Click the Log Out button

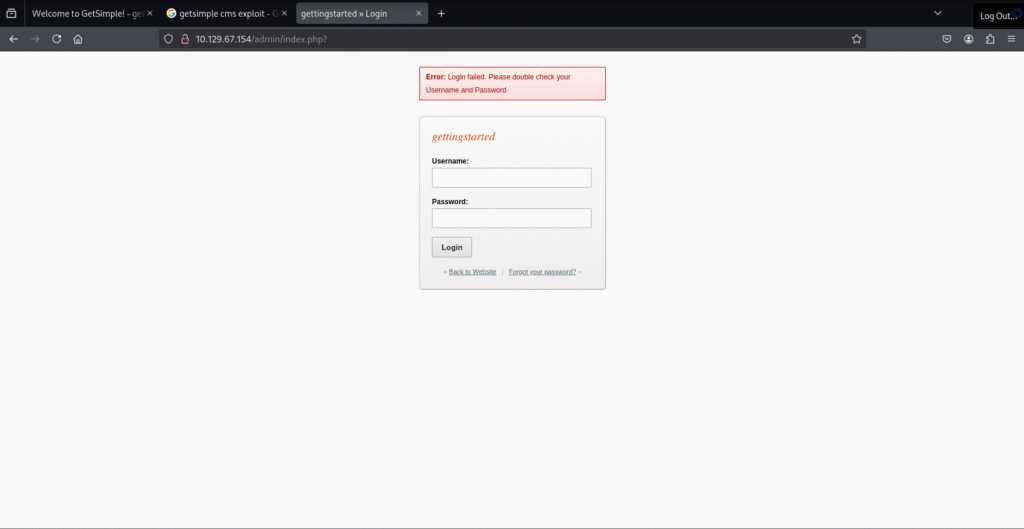pyautogui.click(x=998, y=16)
